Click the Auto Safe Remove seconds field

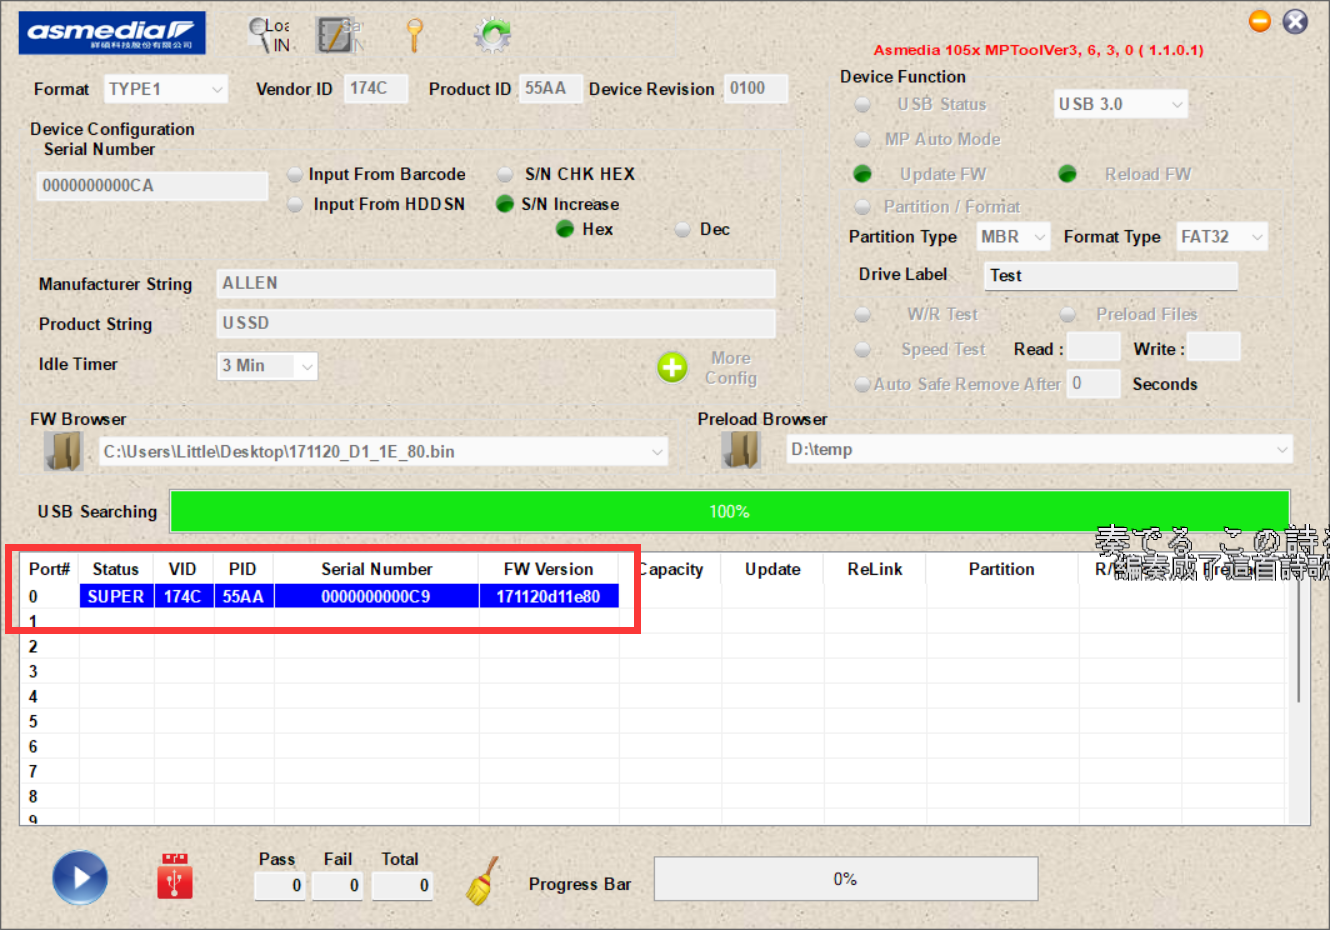[x=1094, y=384]
